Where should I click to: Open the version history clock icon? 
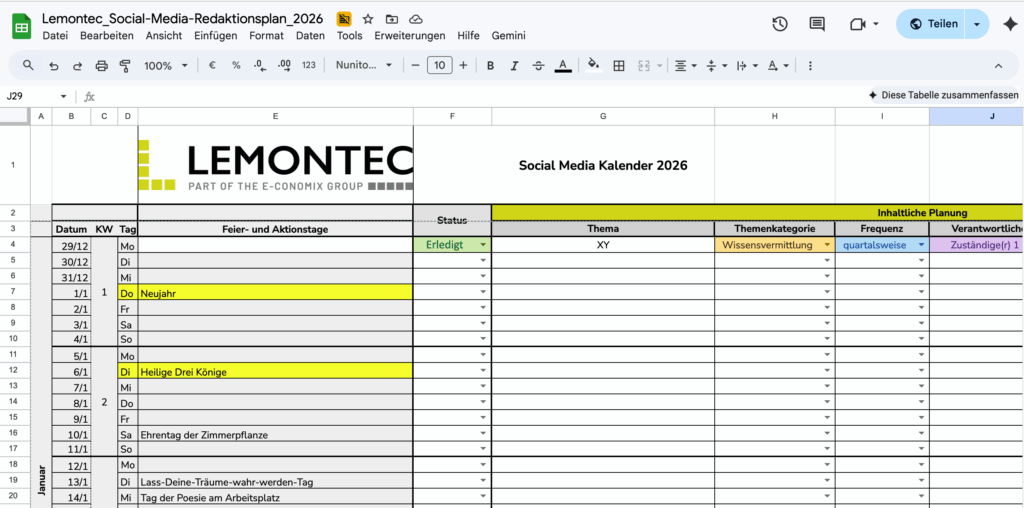[x=780, y=24]
